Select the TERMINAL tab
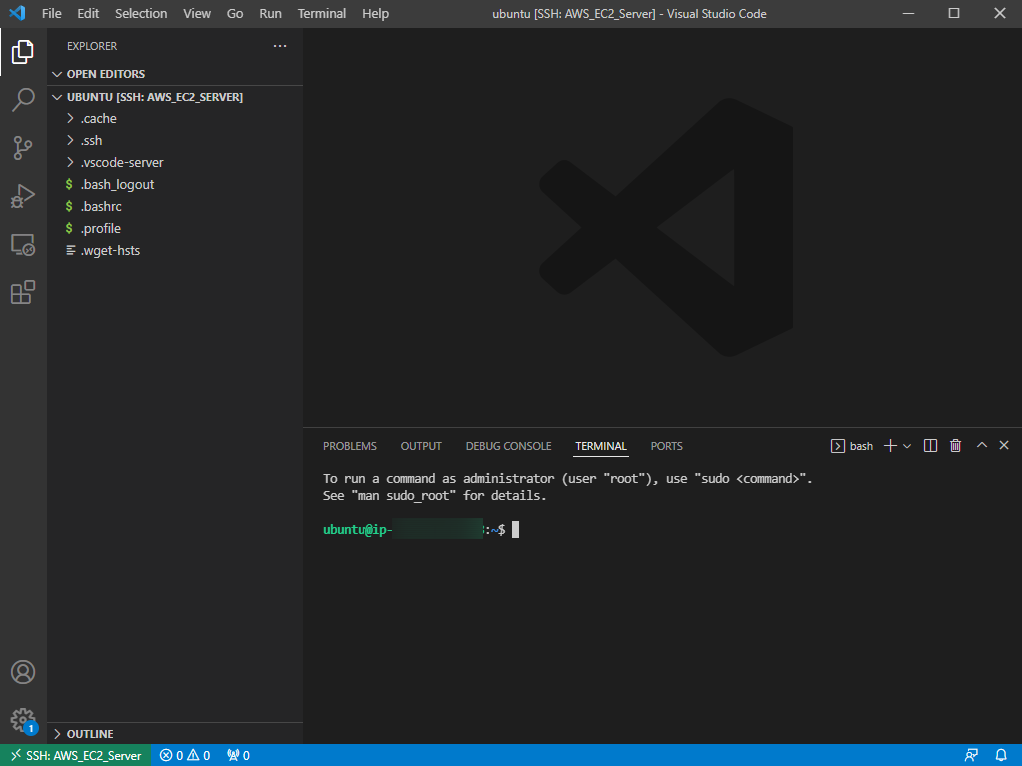 (601, 446)
